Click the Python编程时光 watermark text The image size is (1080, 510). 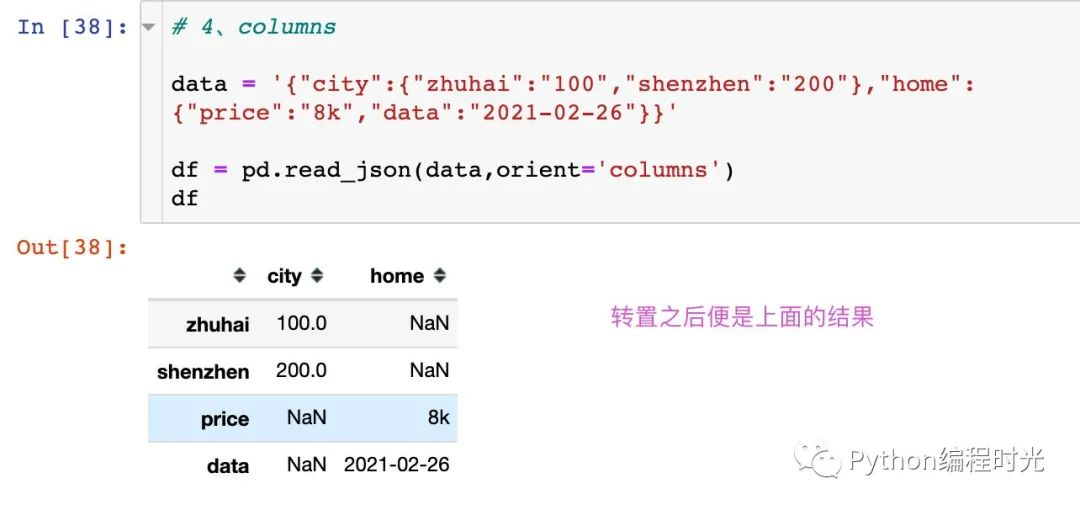946,460
